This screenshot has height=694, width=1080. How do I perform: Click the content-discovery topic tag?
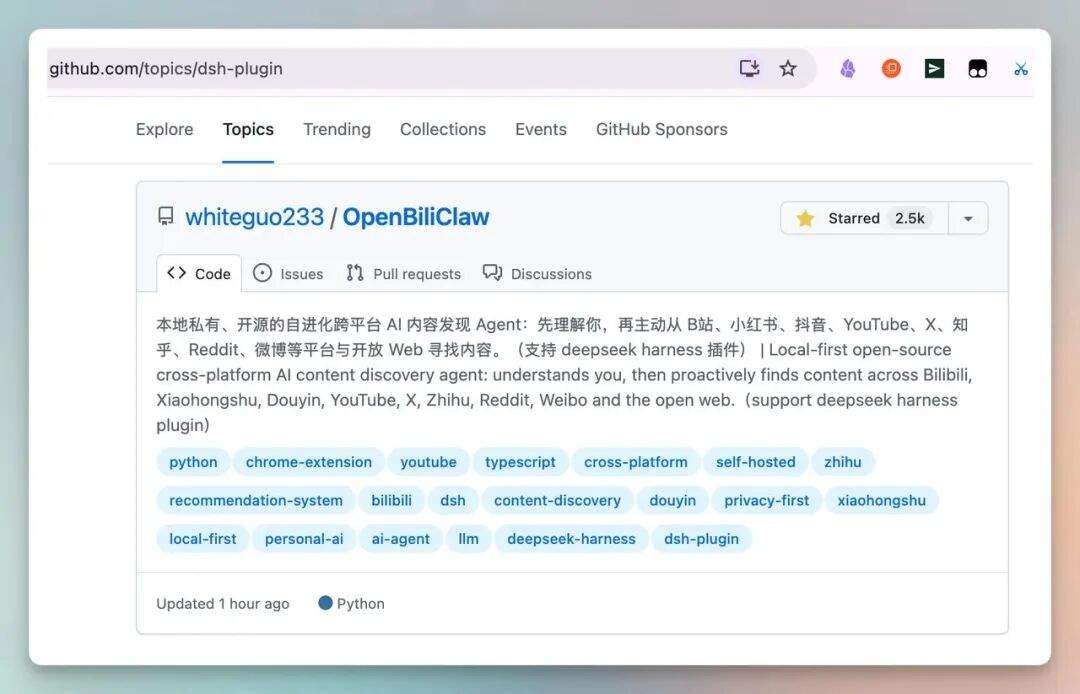coord(557,501)
